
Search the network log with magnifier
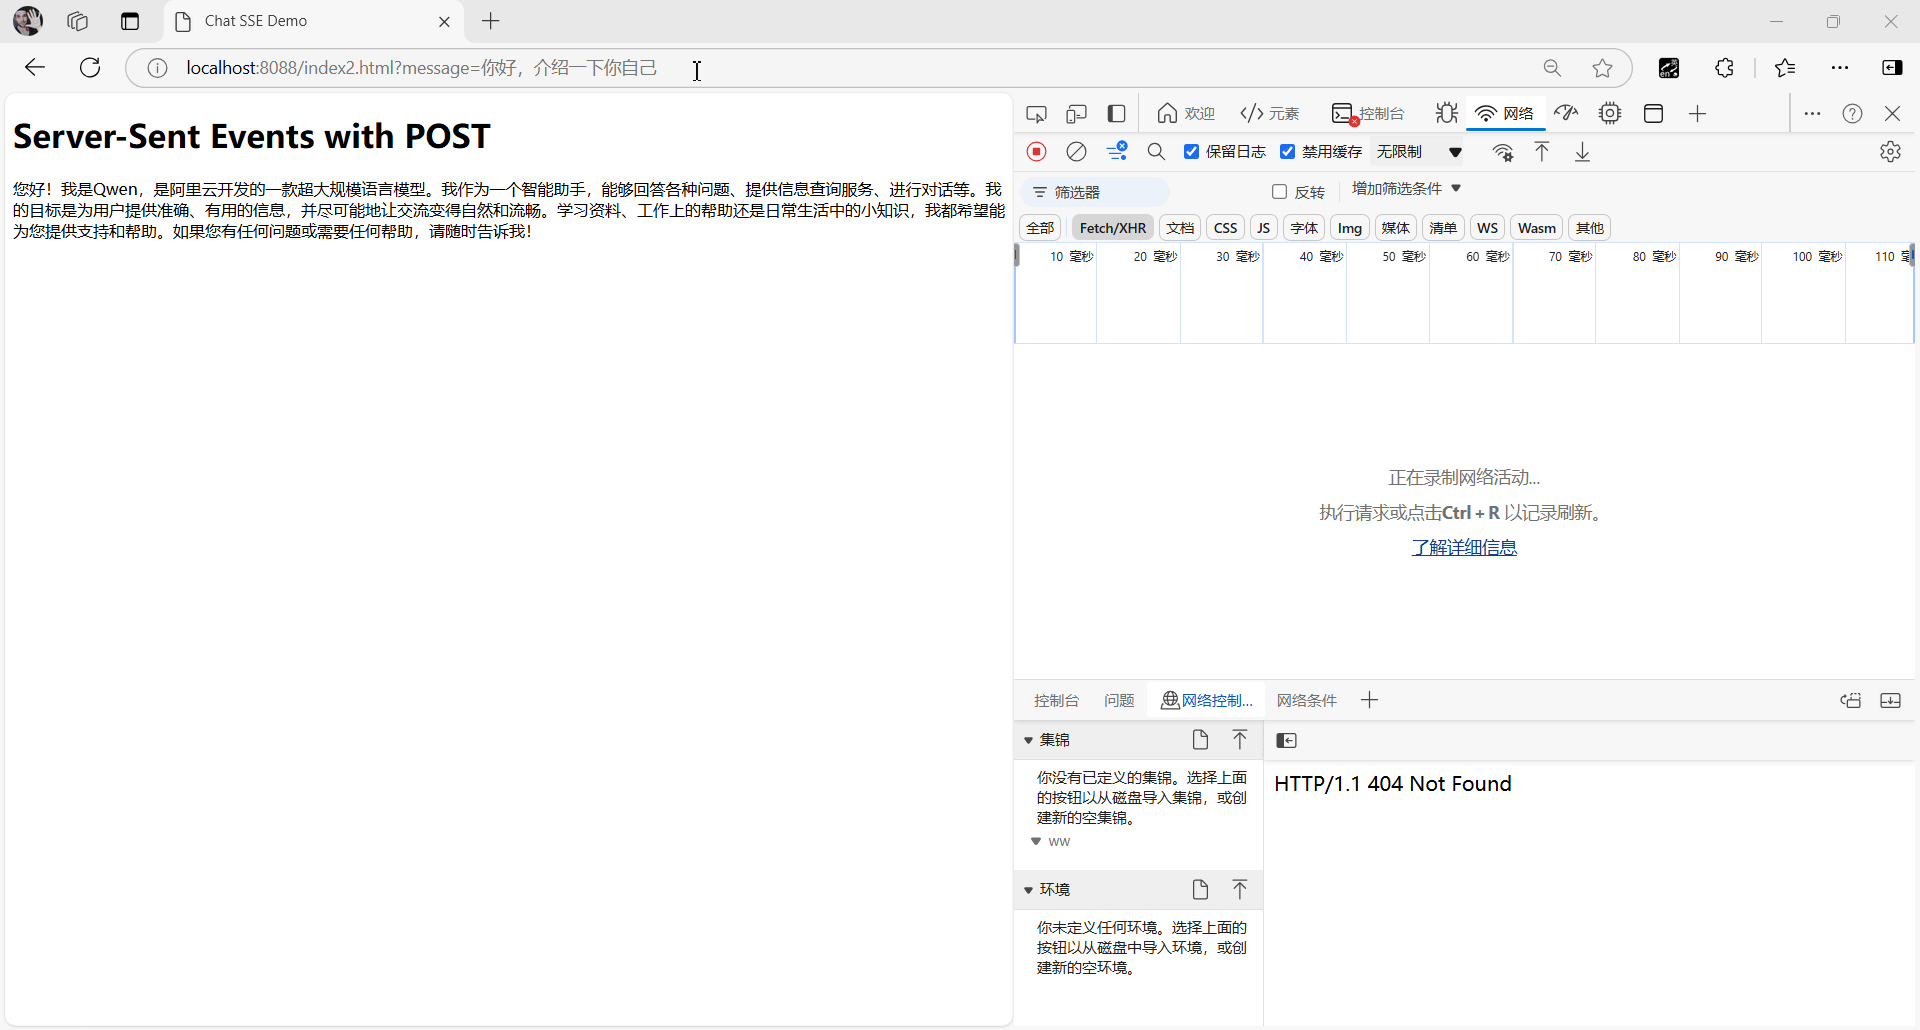pyautogui.click(x=1156, y=152)
